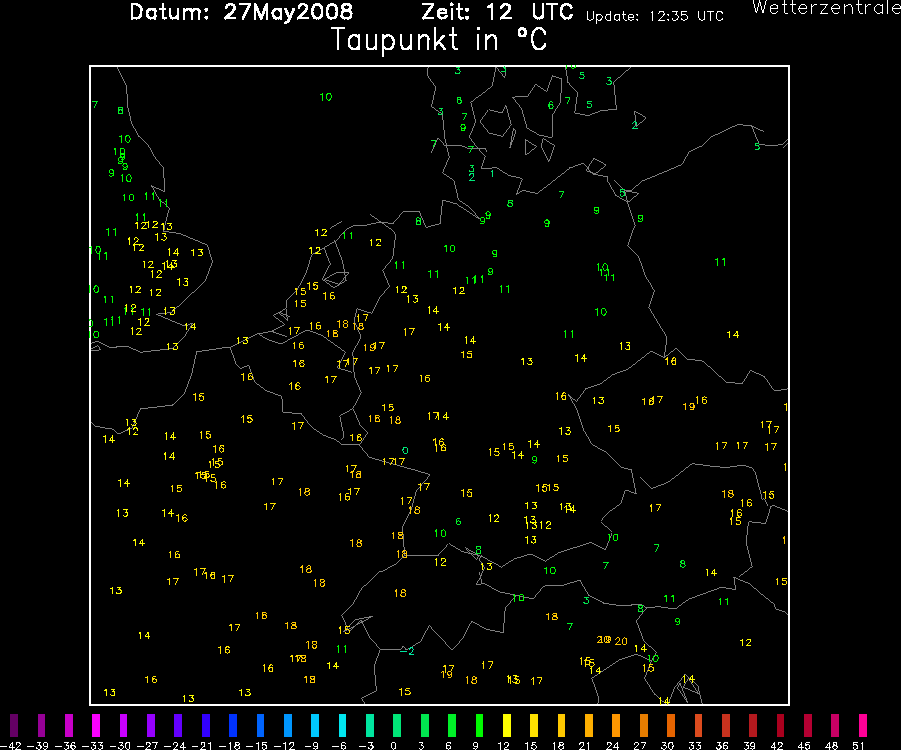Click the legend label "39"
Image resolution: width=901 pixels, height=750 pixels.
(x=749, y=745)
